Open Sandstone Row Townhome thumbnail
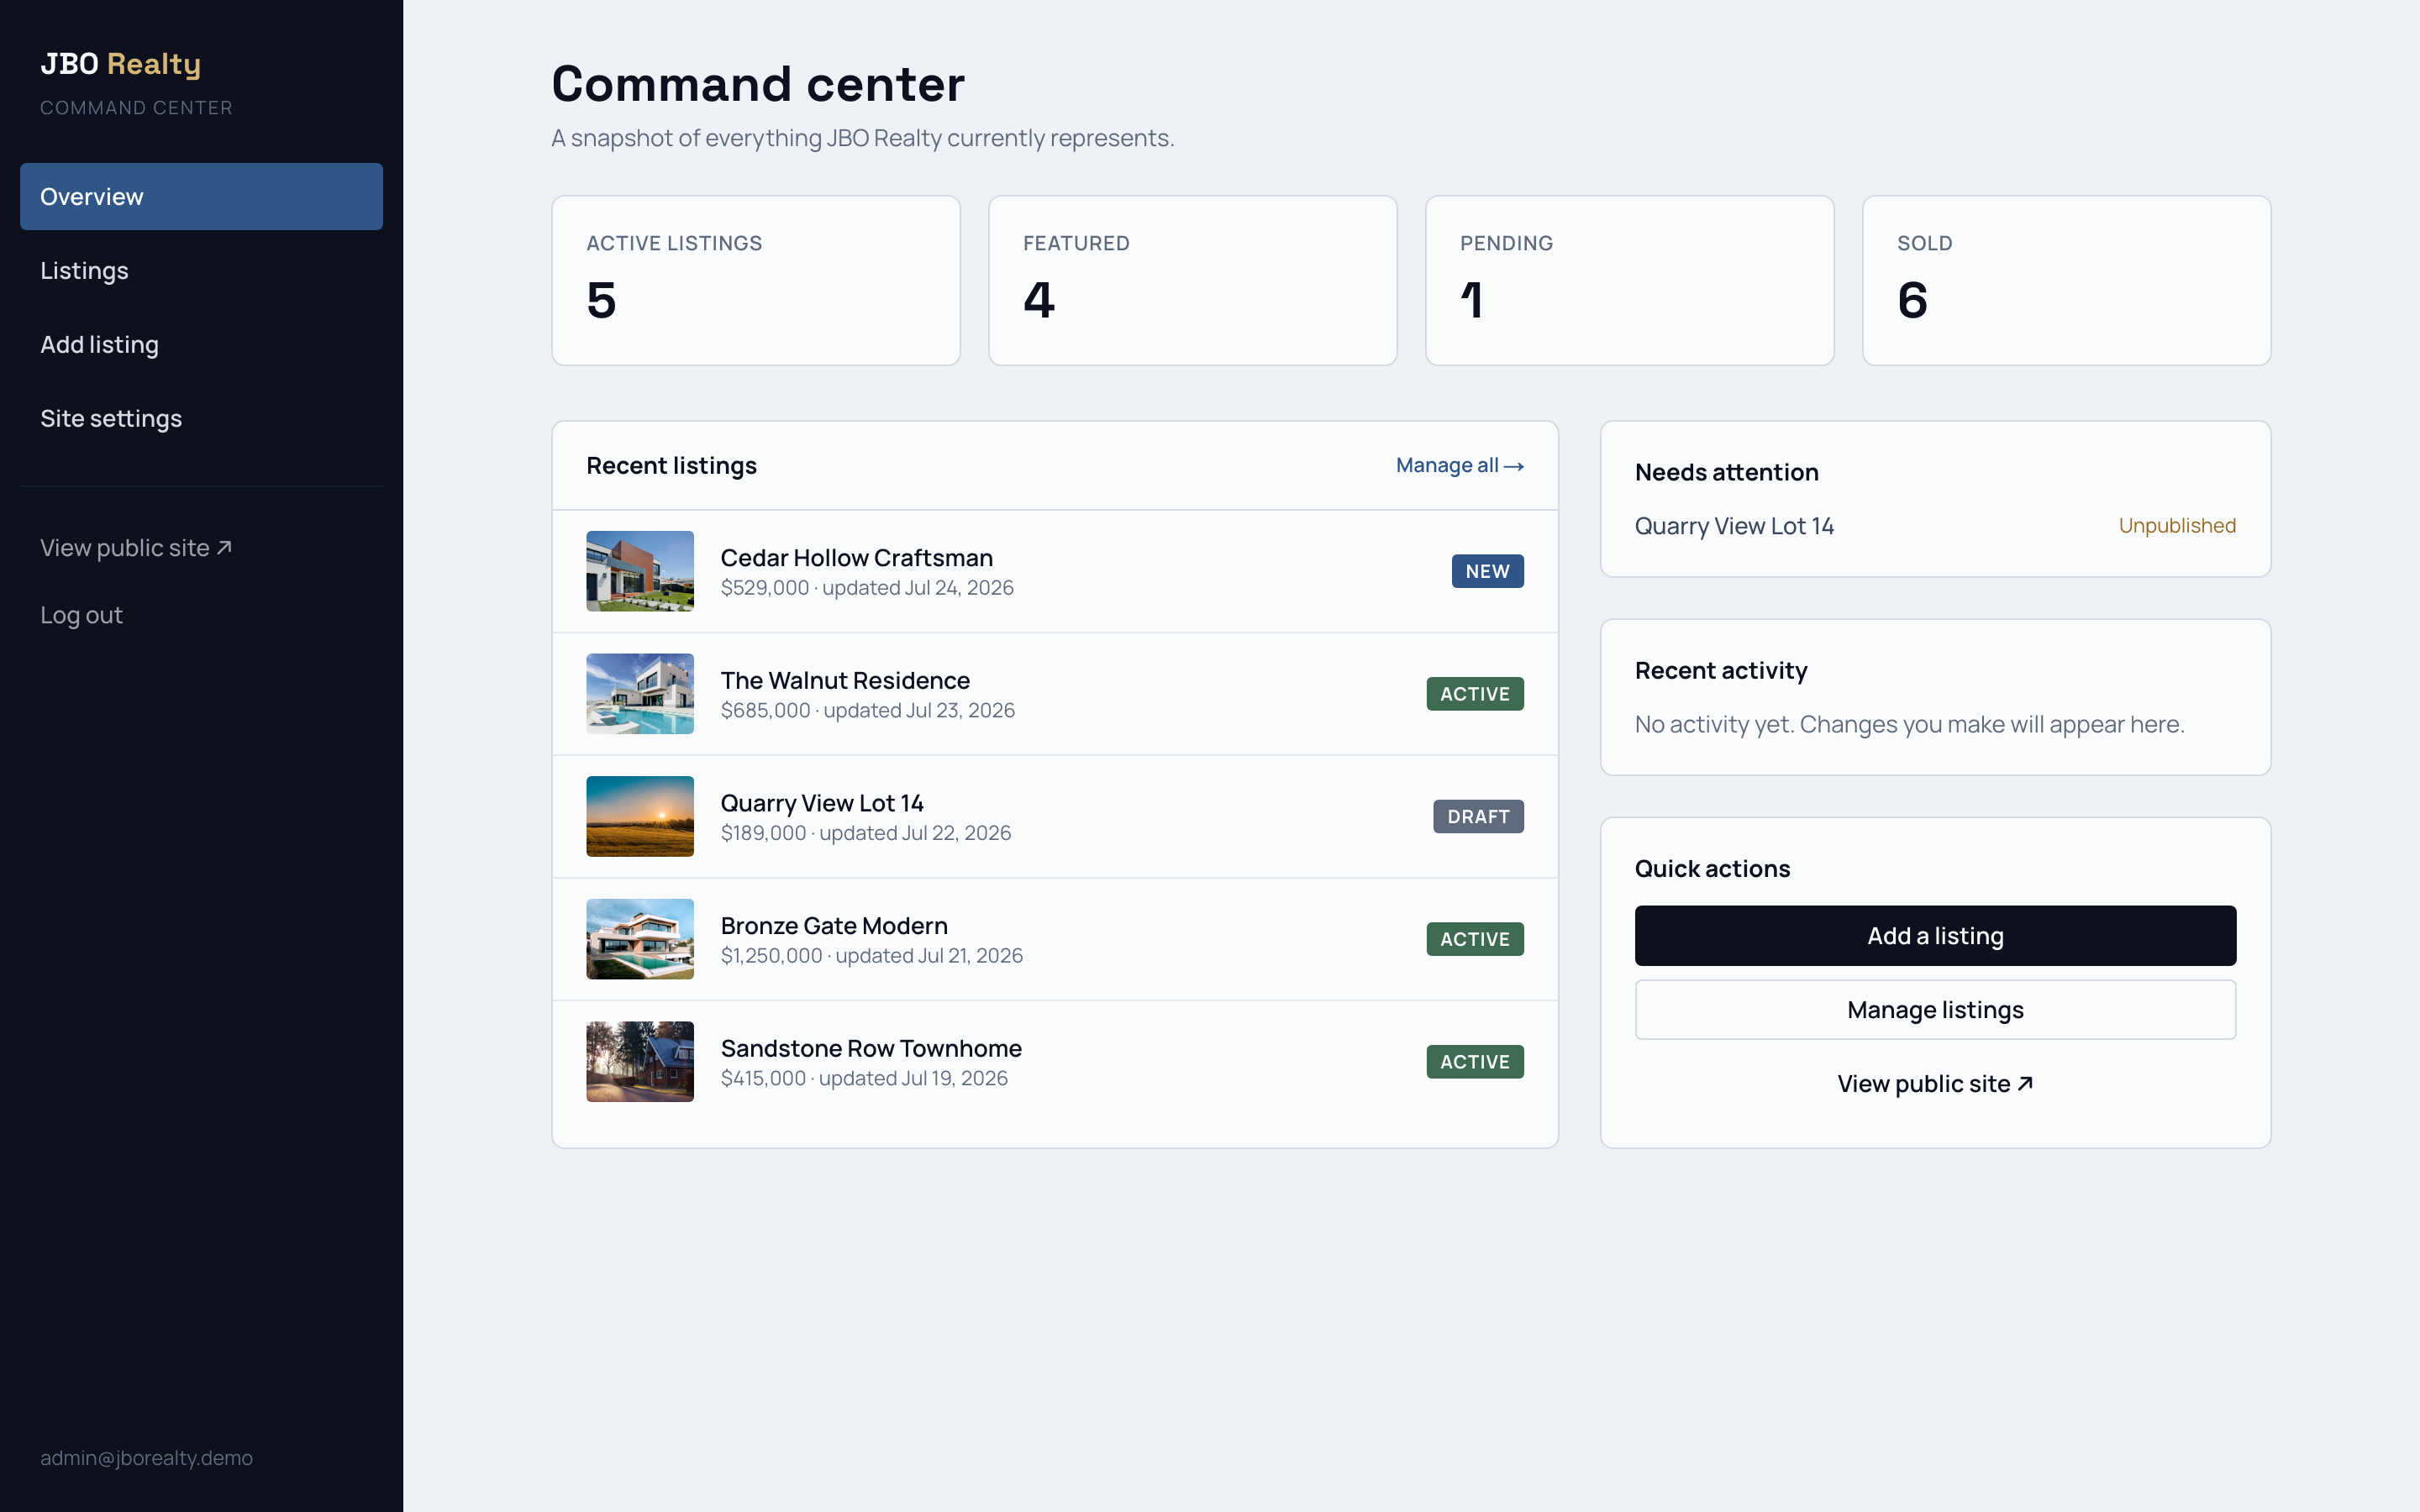2420x1512 pixels. point(640,1061)
